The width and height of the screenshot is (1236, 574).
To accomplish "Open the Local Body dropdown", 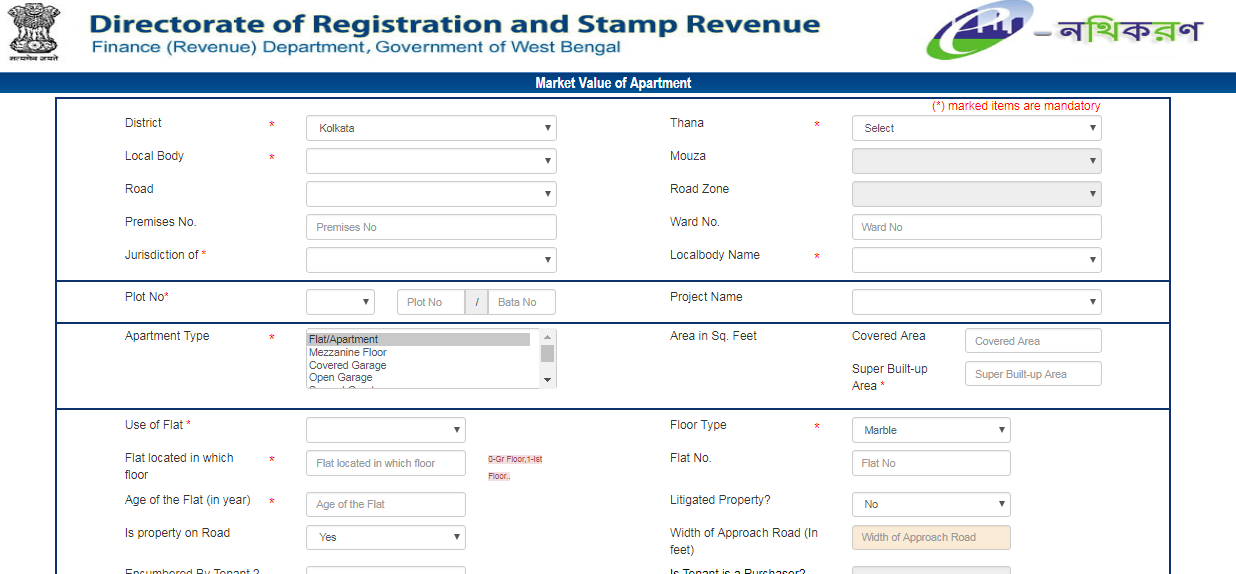I will pyautogui.click(x=431, y=161).
